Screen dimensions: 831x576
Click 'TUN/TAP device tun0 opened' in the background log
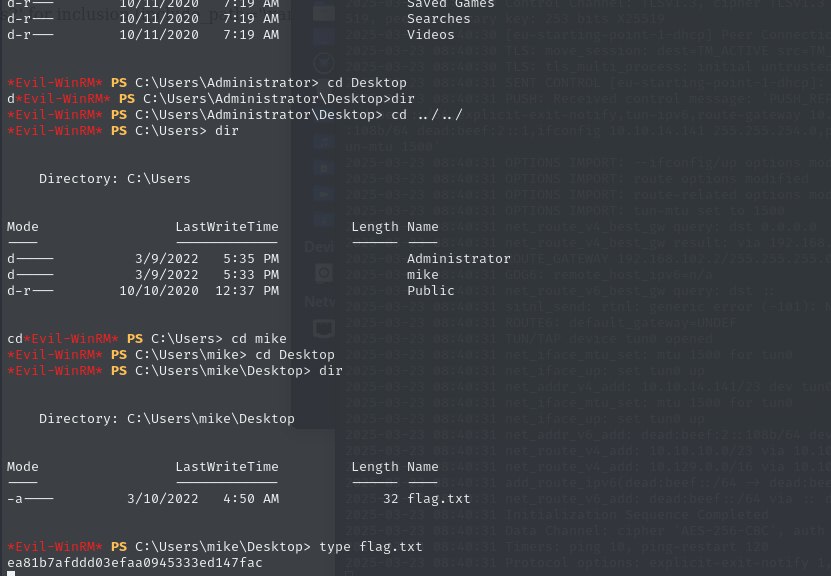[608, 339]
